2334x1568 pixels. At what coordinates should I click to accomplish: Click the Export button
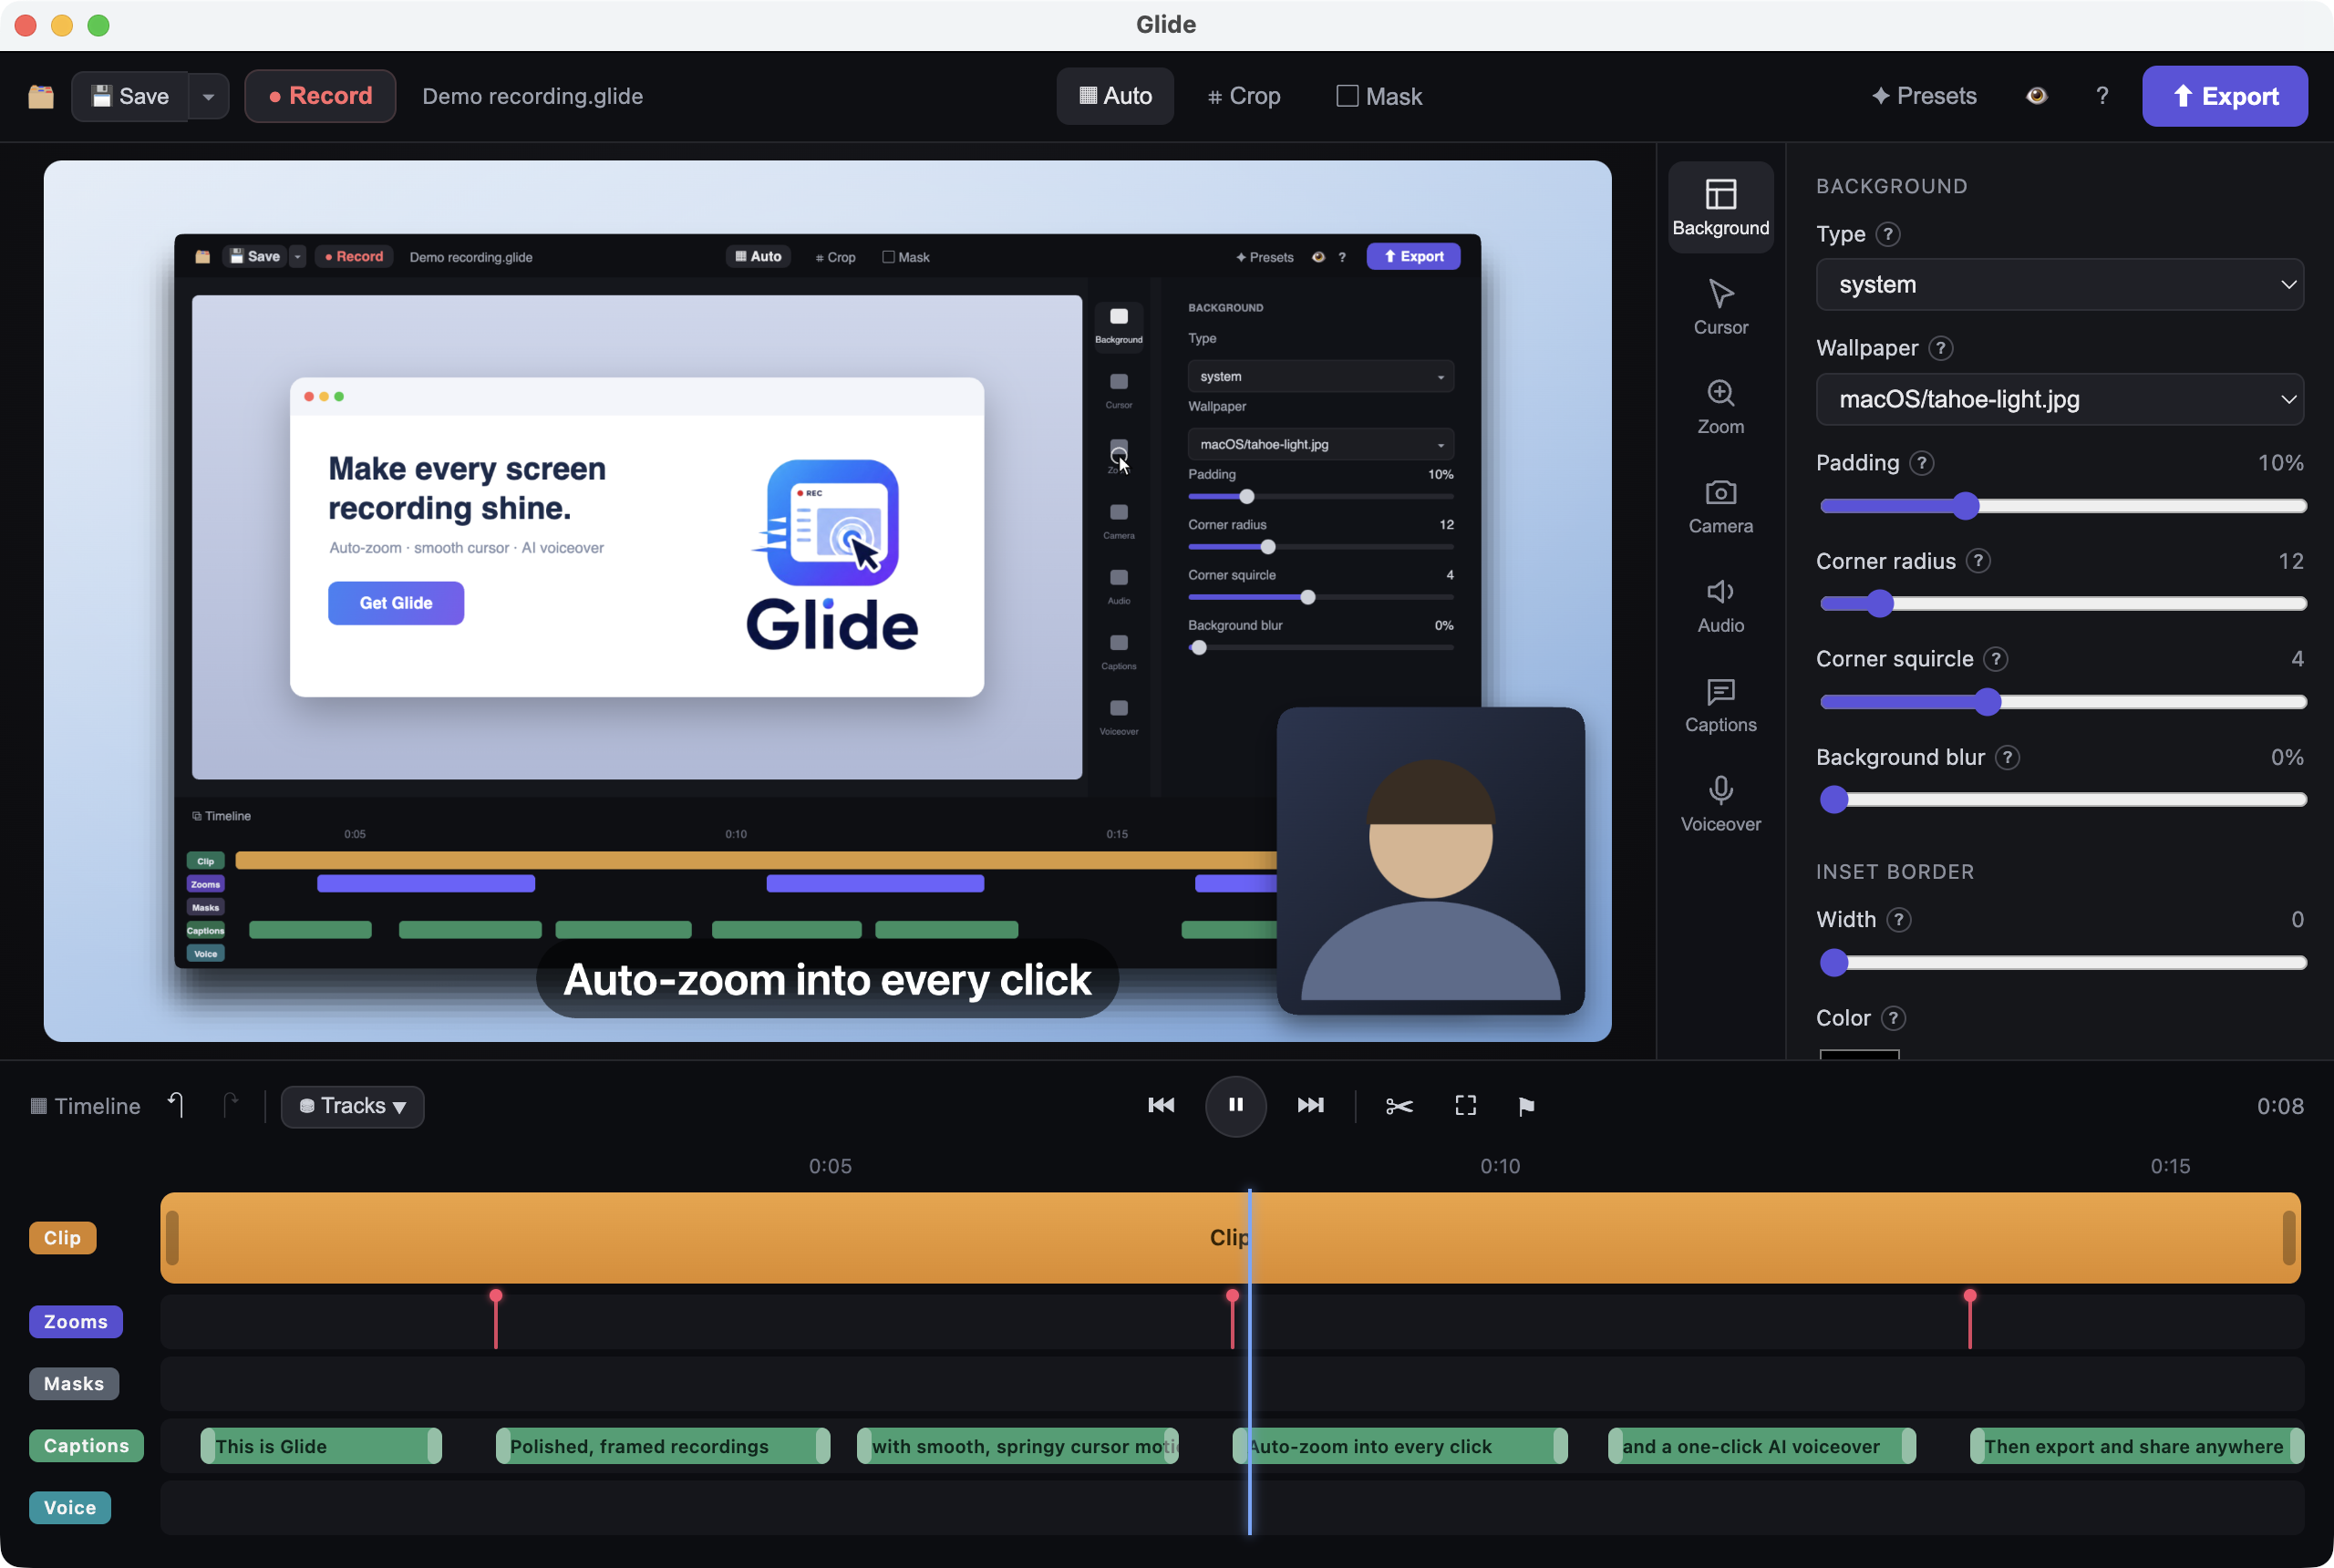[2225, 96]
